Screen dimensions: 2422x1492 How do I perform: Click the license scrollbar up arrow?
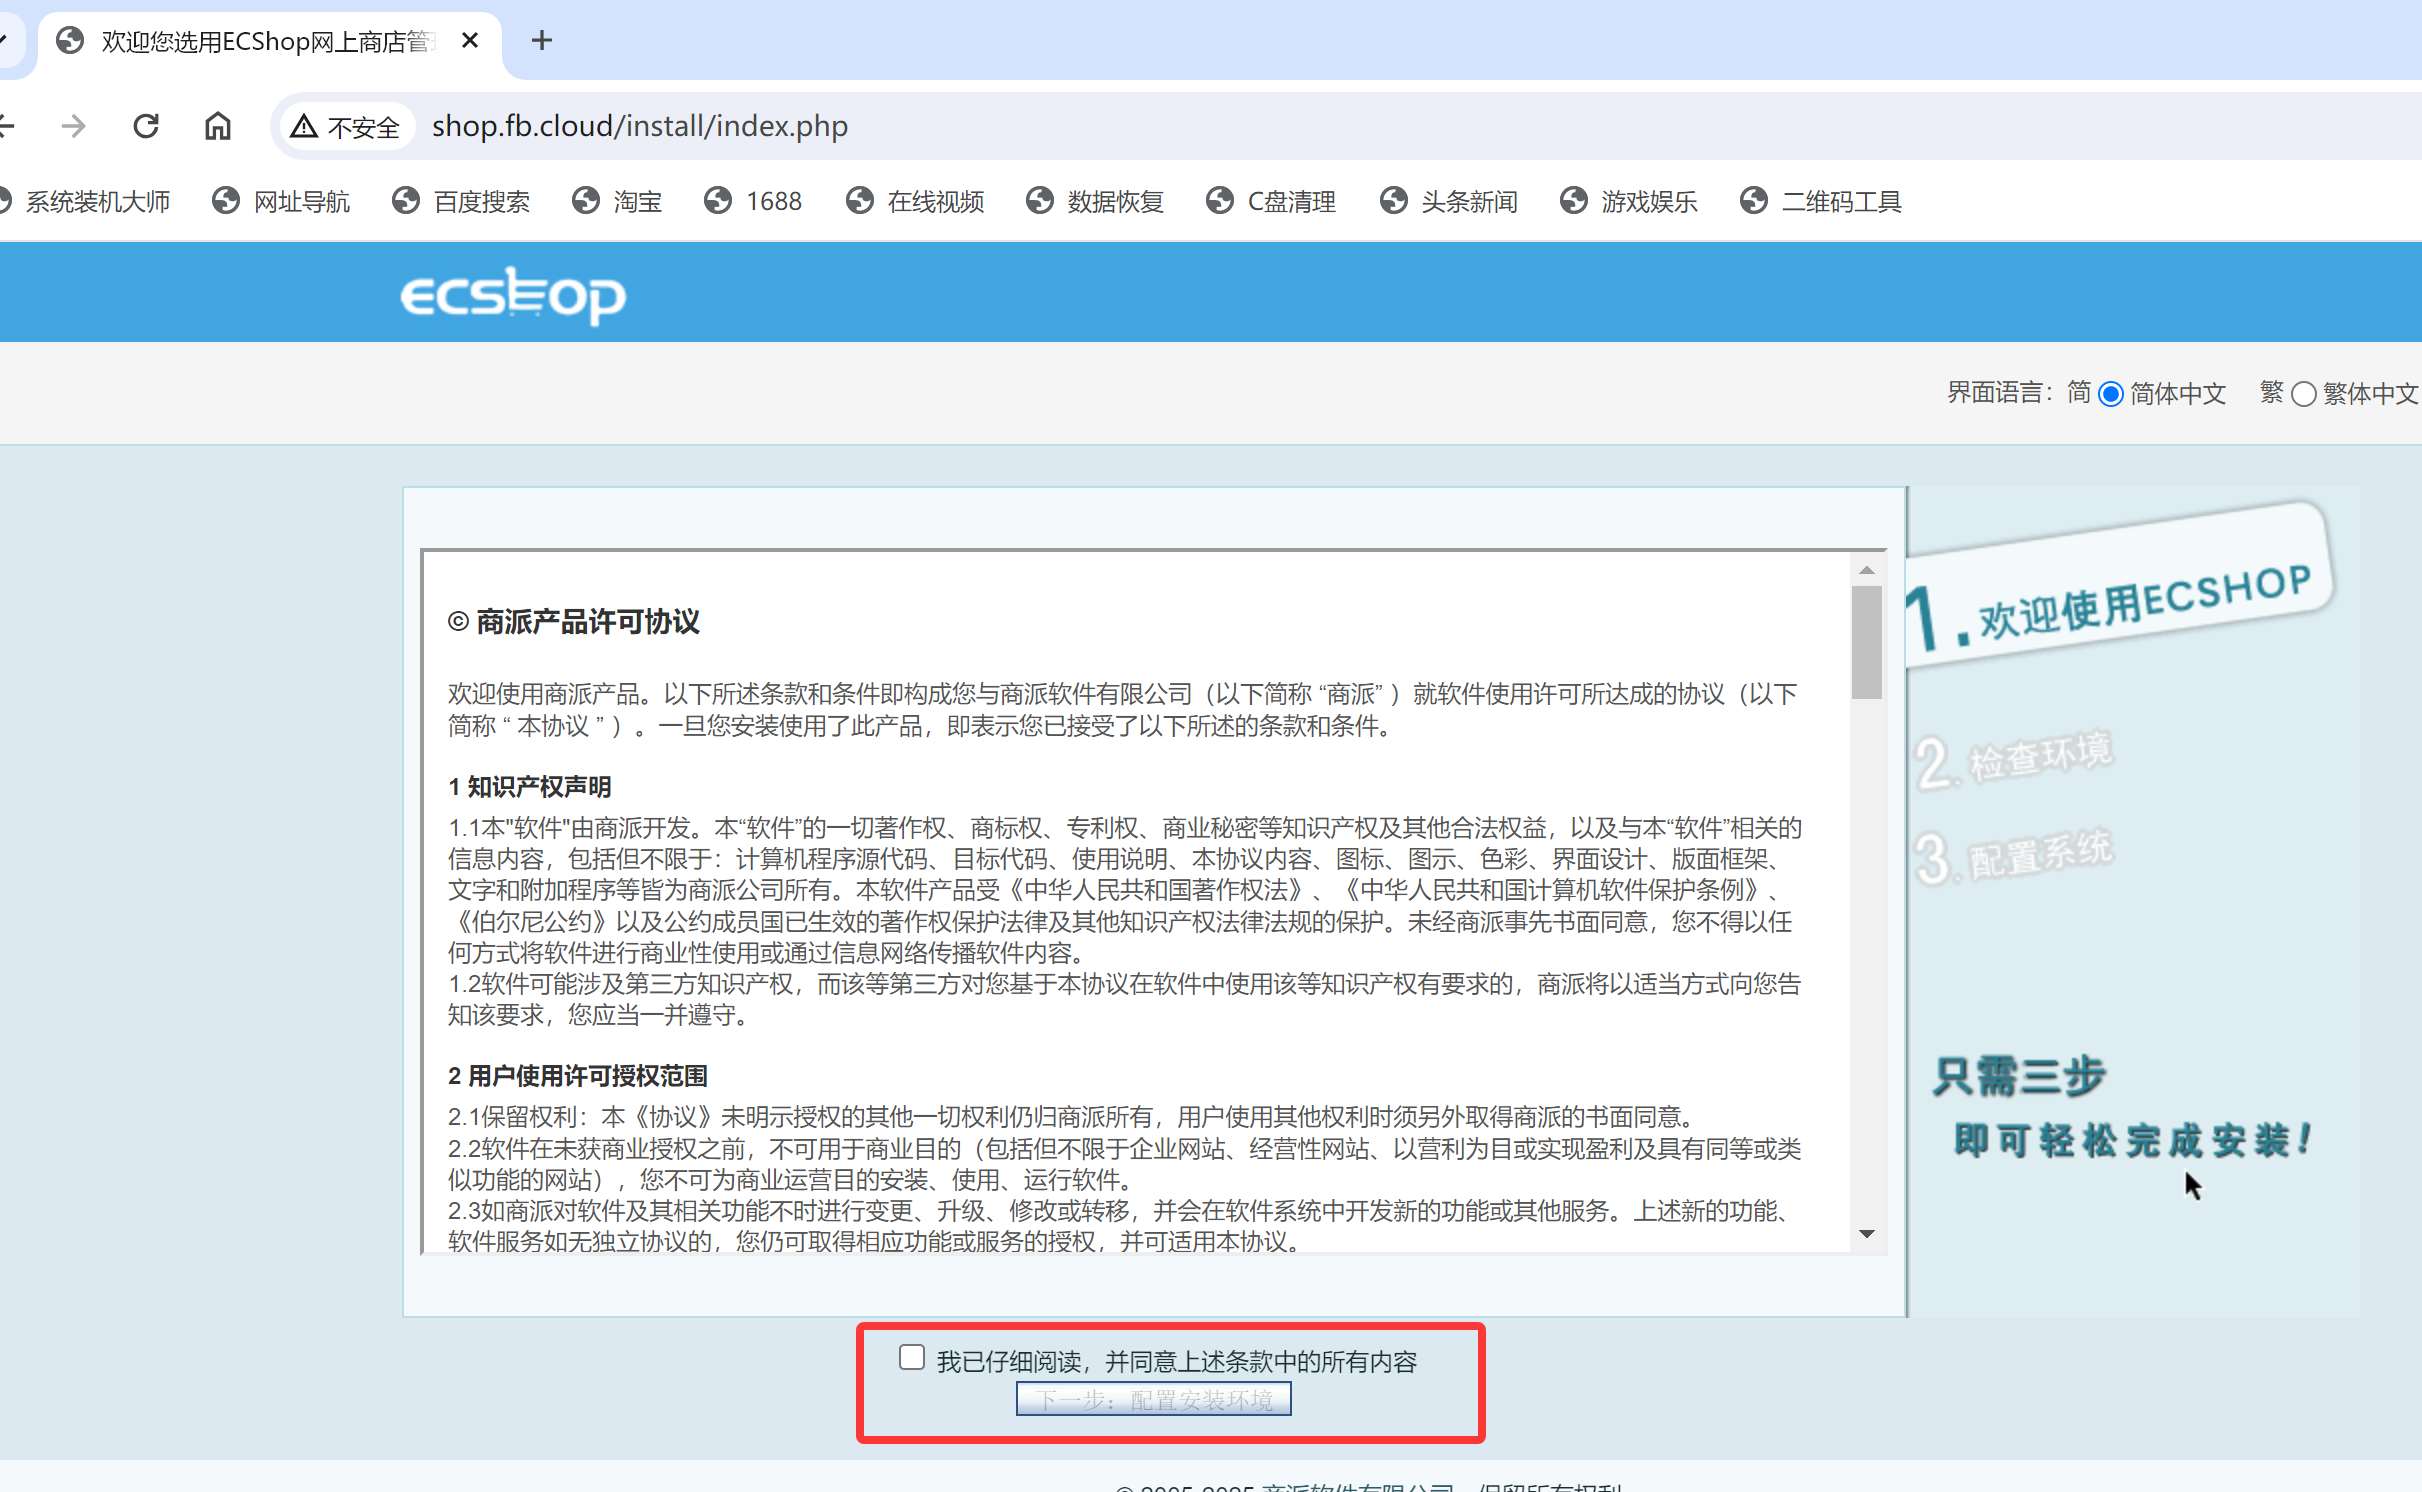tap(1866, 570)
